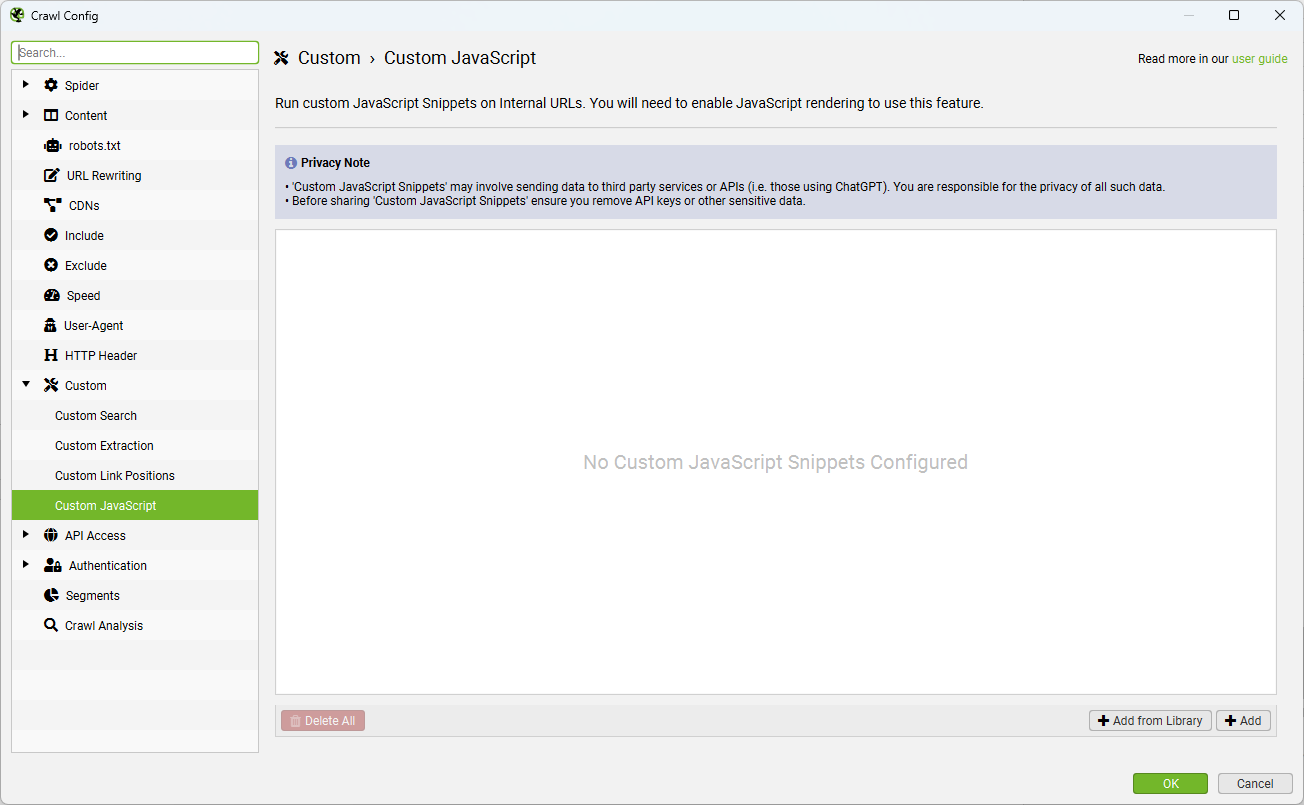Expand the Spider section
Viewport: 1304px width, 805px height.
26,85
